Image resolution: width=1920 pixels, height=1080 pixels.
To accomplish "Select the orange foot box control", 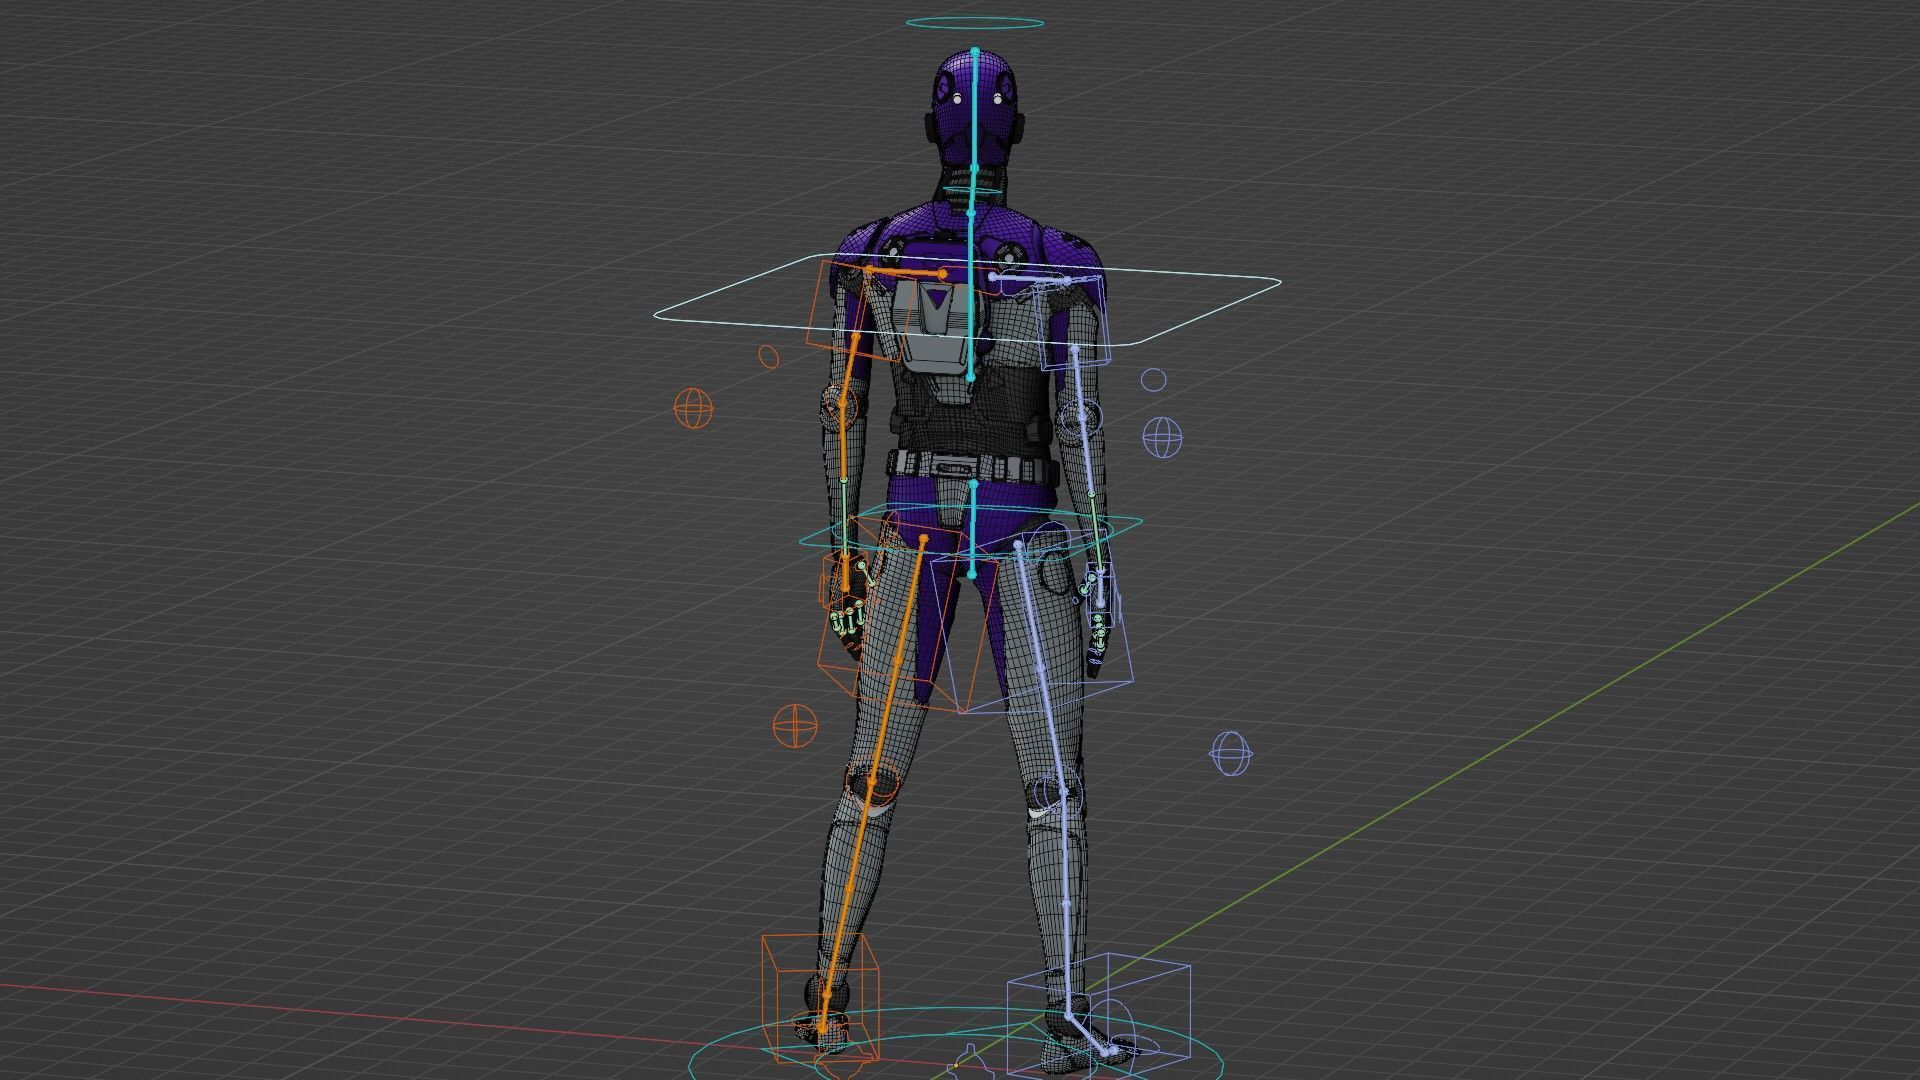I will [x=820, y=997].
